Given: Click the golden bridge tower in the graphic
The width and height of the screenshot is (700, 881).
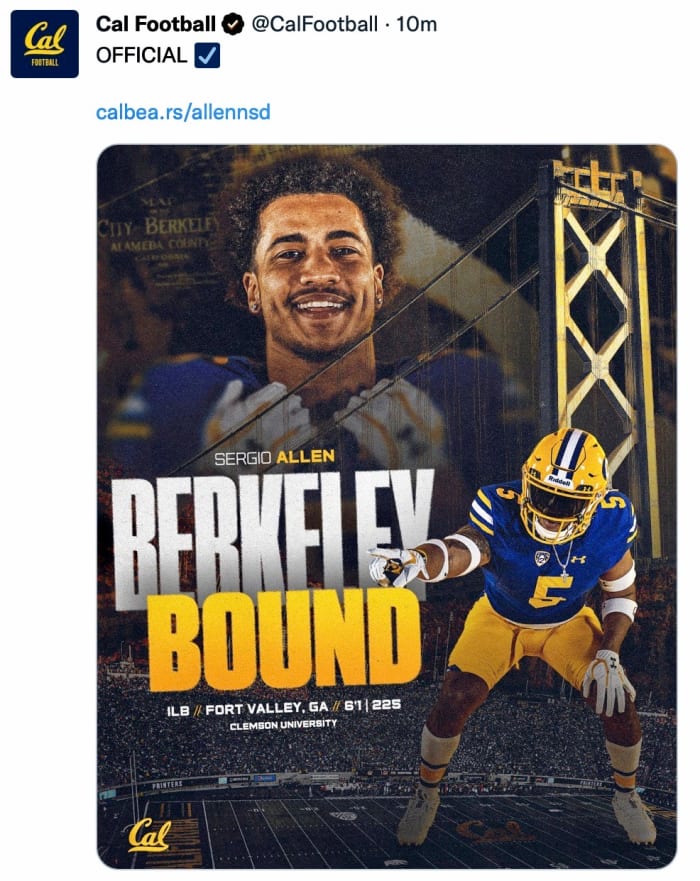Looking at the screenshot, I should (x=604, y=300).
